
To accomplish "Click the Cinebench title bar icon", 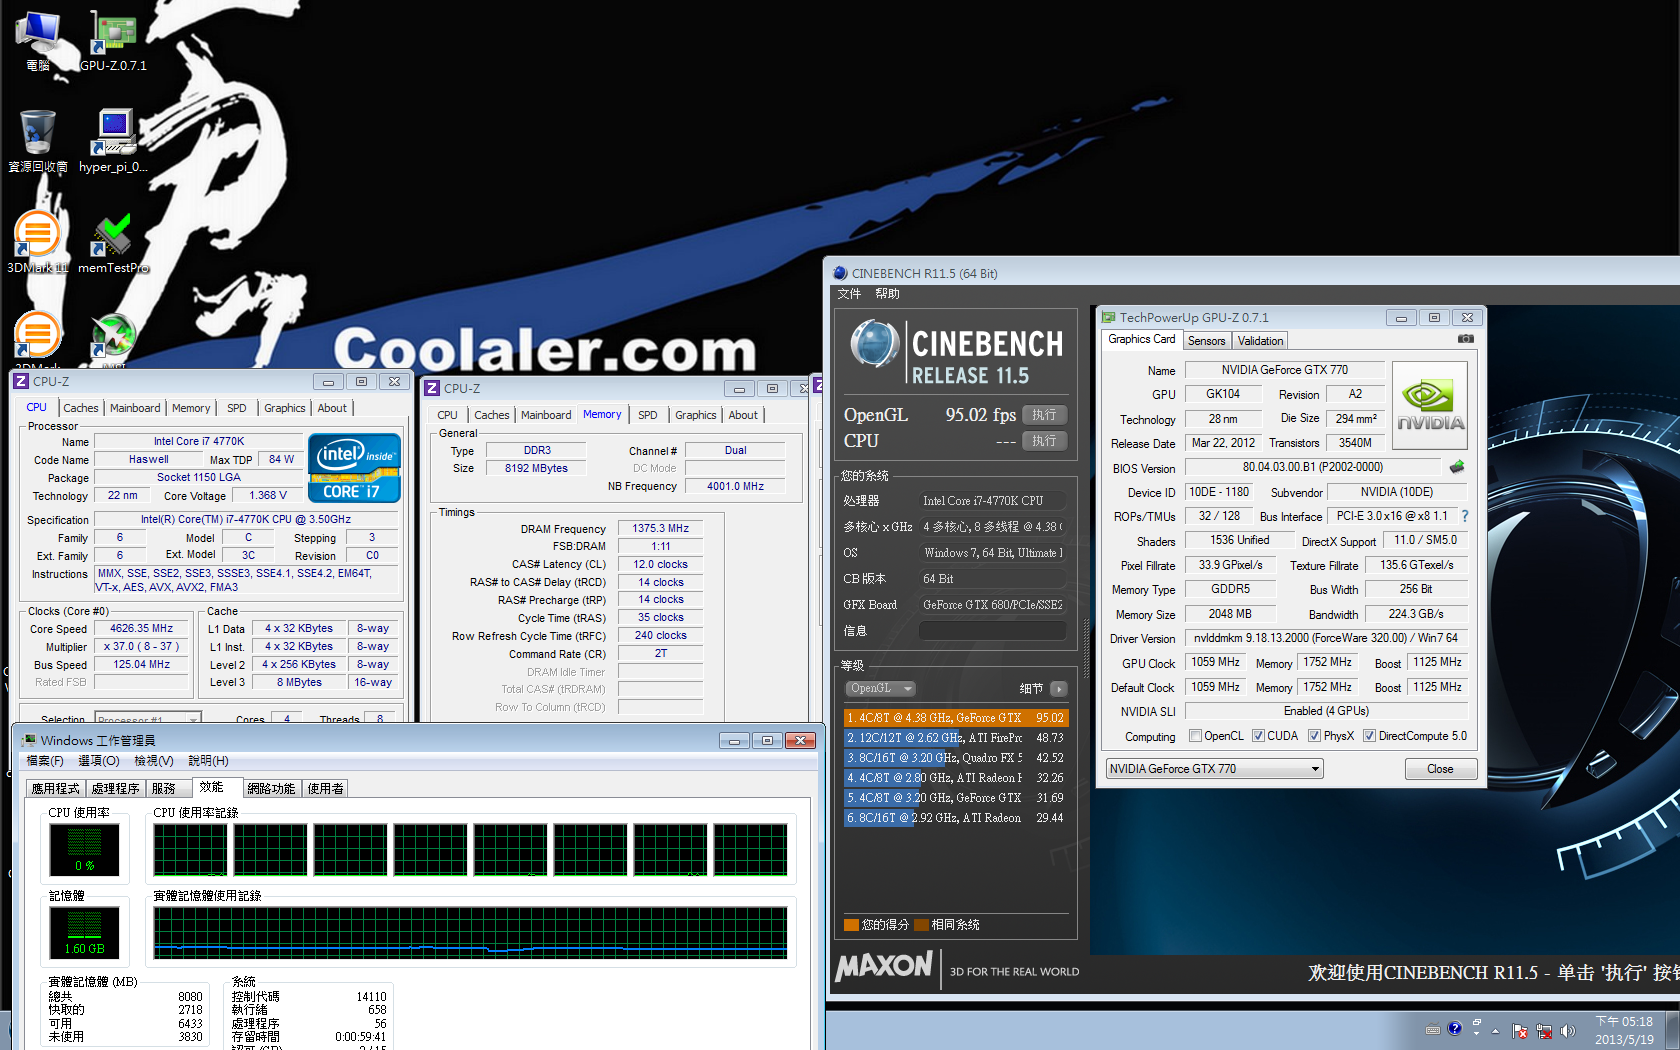I will click(840, 273).
